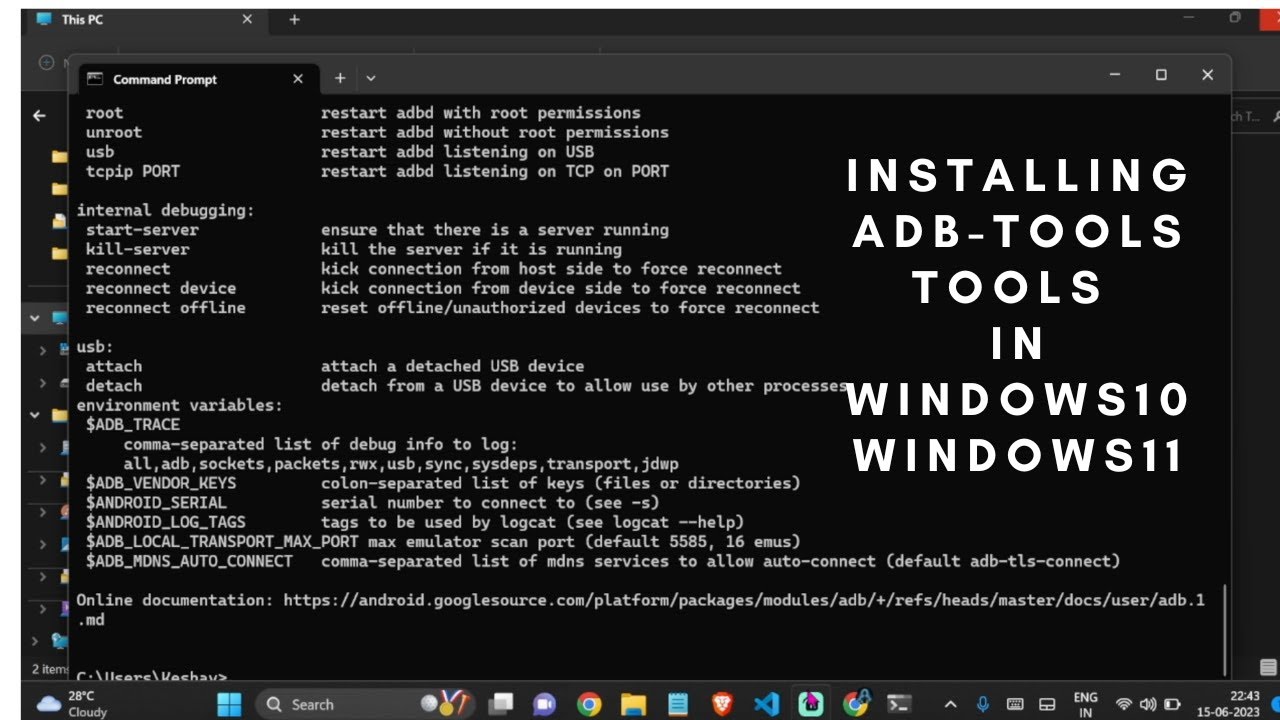
Task: Open Wi-Fi network settings in the tray
Action: [x=1124, y=704]
